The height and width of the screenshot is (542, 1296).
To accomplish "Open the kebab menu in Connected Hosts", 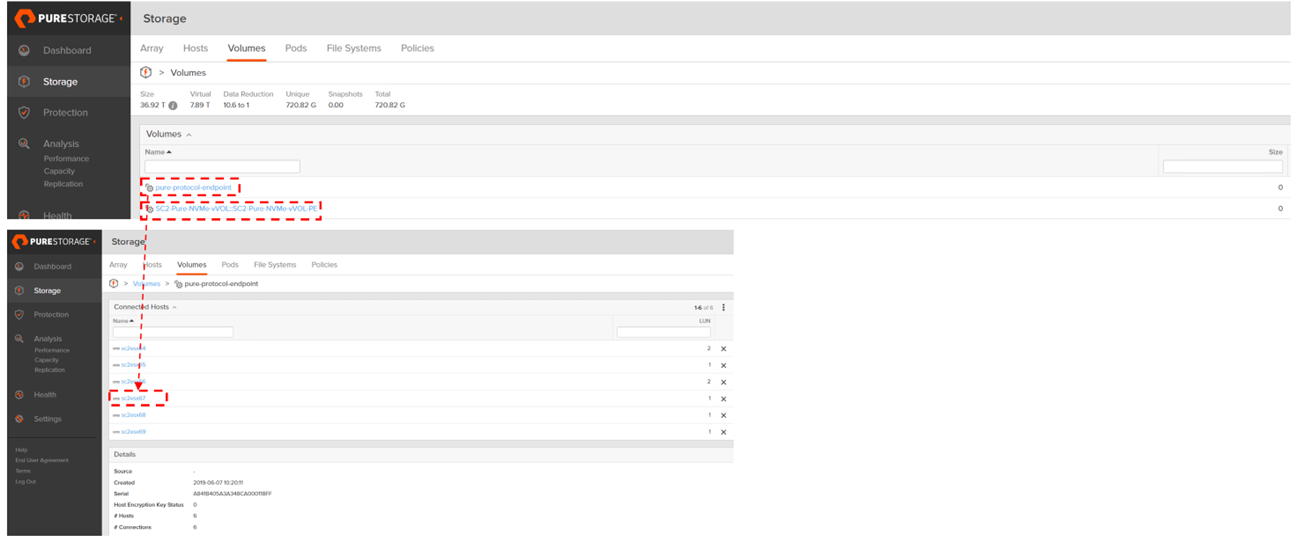I will [723, 307].
